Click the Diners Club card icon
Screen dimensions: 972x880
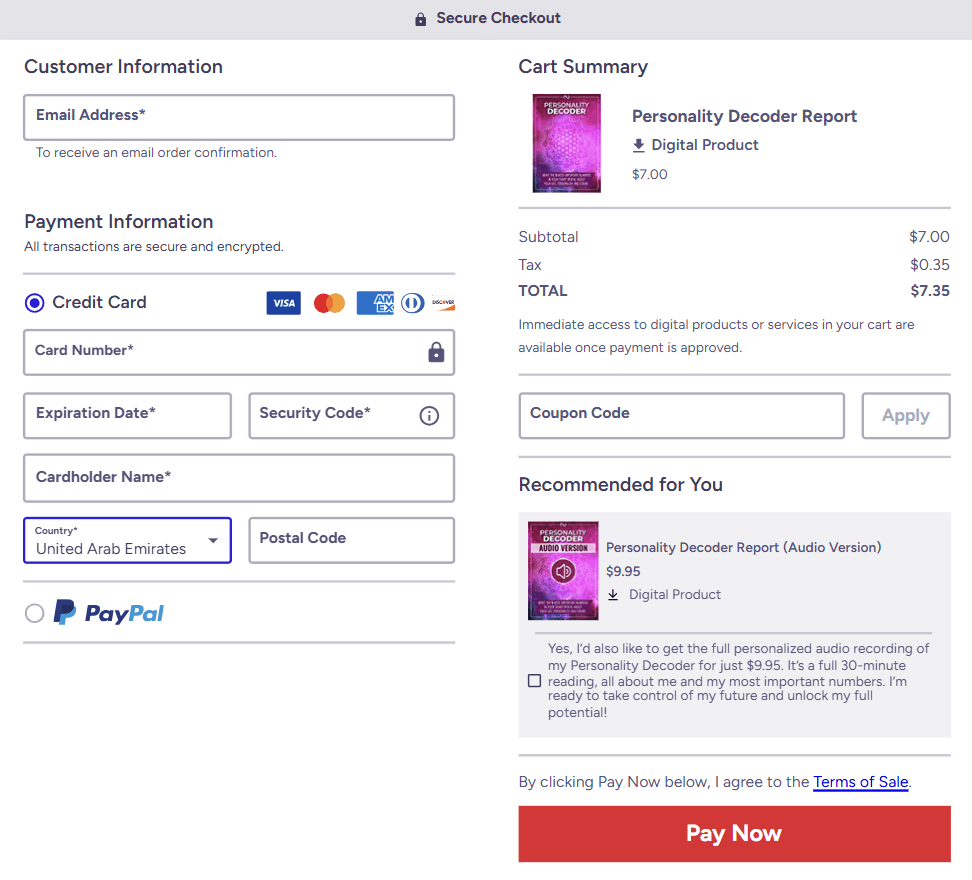click(x=412, y=302)
